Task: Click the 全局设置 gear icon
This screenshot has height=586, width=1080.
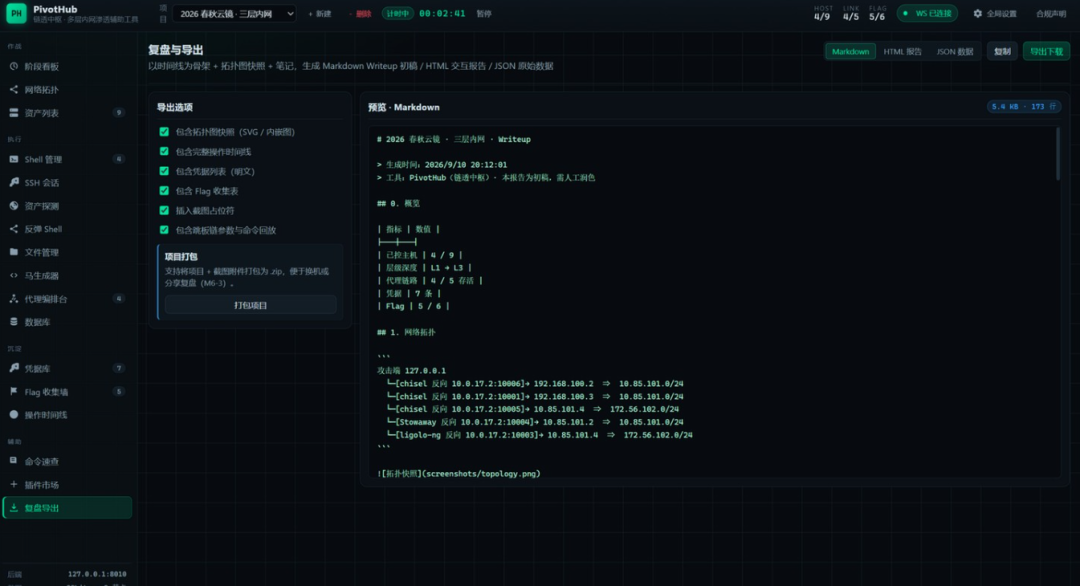Action: (x=977, y=13)
